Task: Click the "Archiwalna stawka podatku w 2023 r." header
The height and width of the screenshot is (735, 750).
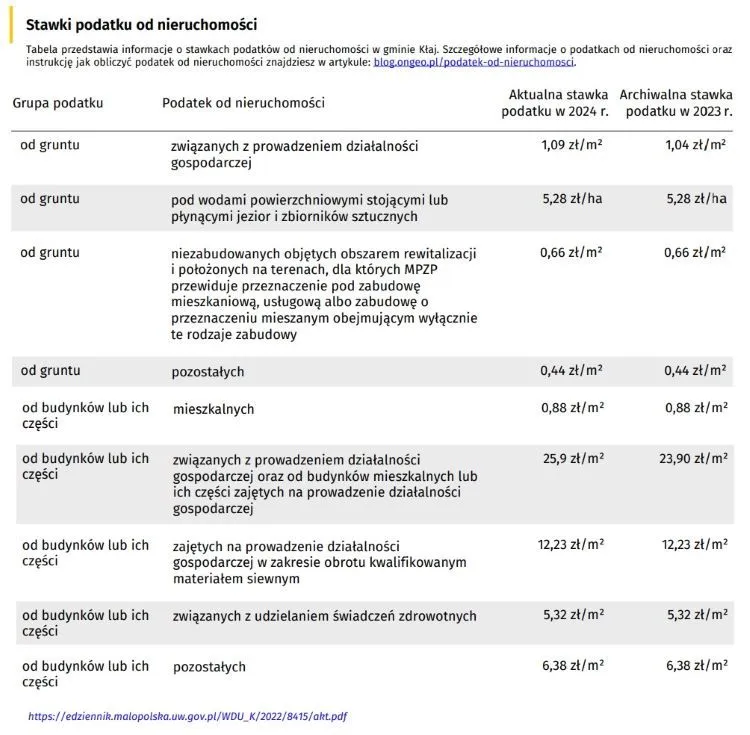Action: 677,103
